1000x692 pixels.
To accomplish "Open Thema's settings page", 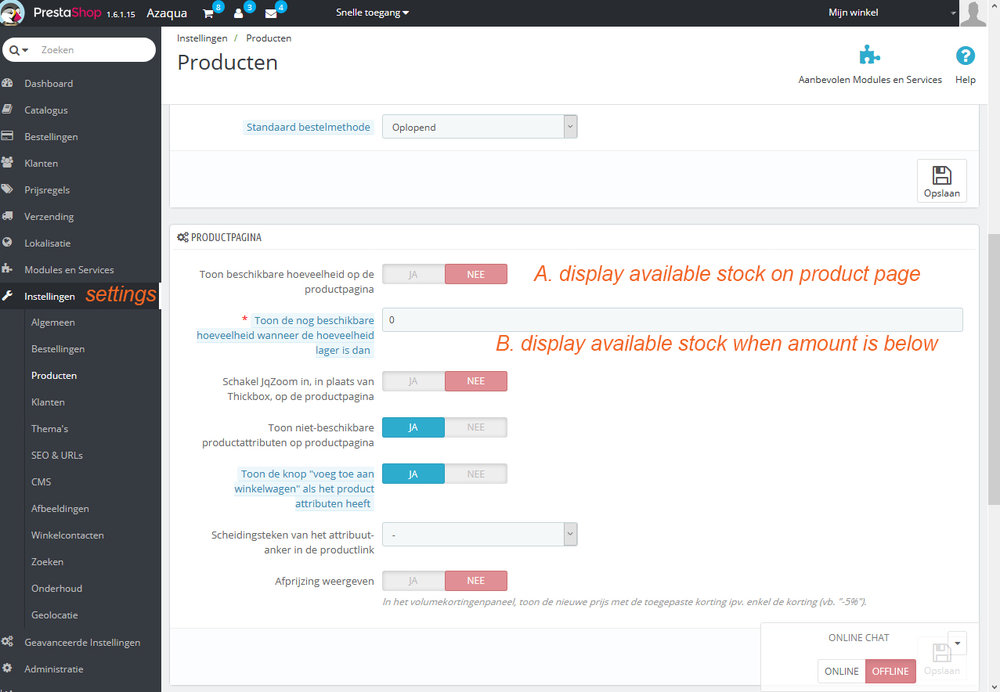I will (x=50, y=429).
